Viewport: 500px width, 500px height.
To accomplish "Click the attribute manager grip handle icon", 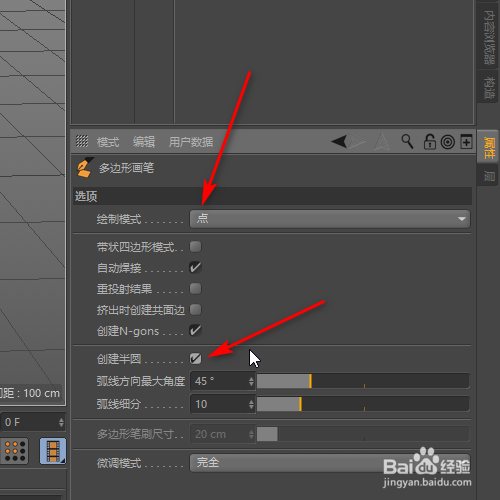I will point(82,141).
